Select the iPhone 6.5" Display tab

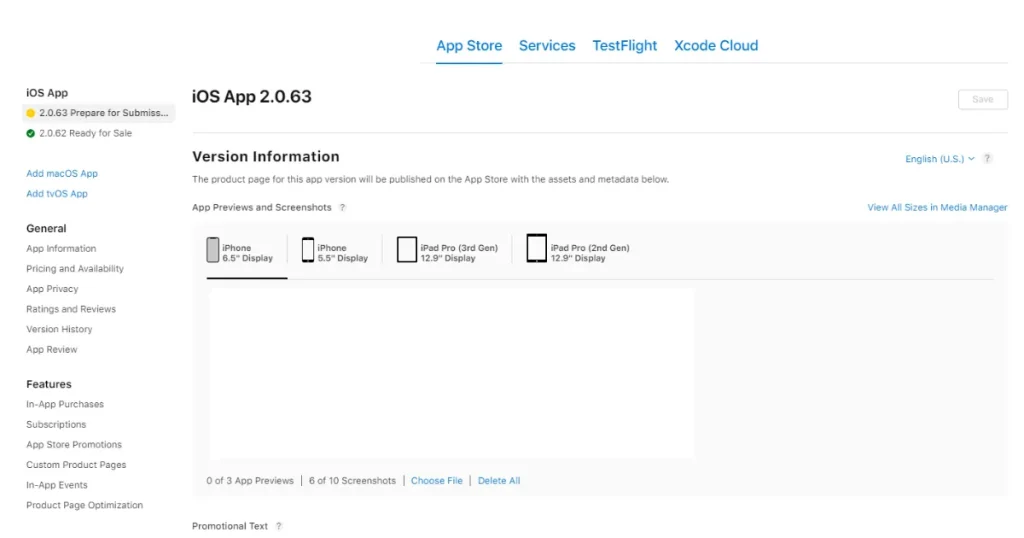[240, 251]
